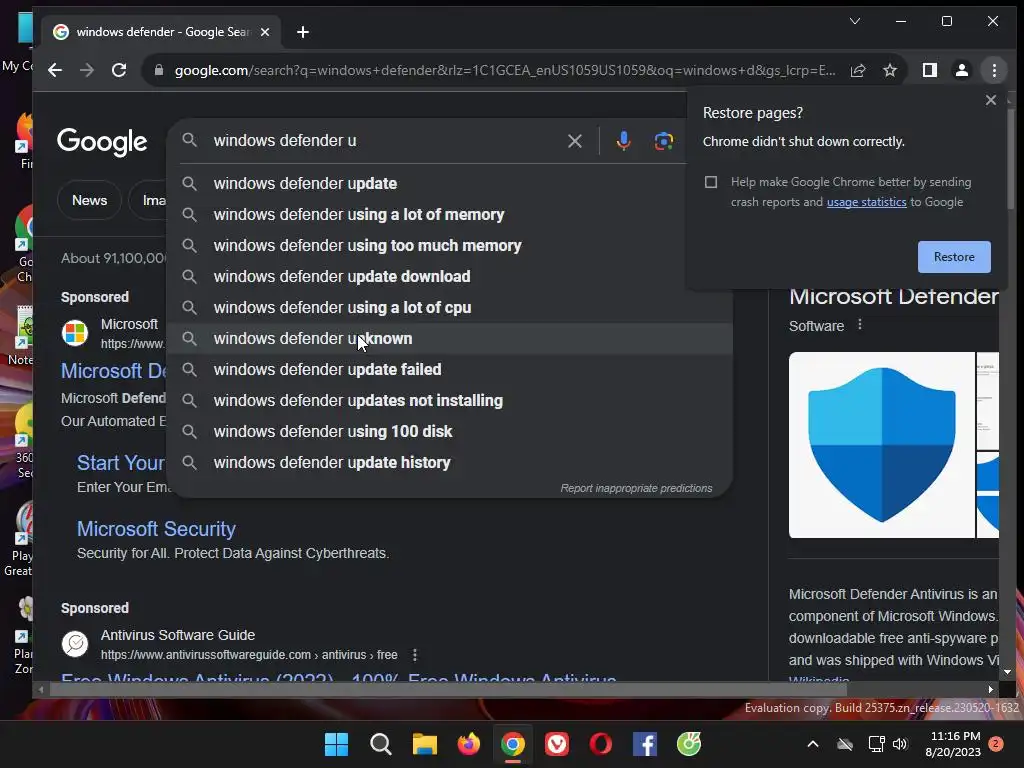The width and height of the screenshot is (1024, 768).
Task: Launch File Explorer from taskbar
Action: (424, 744)
